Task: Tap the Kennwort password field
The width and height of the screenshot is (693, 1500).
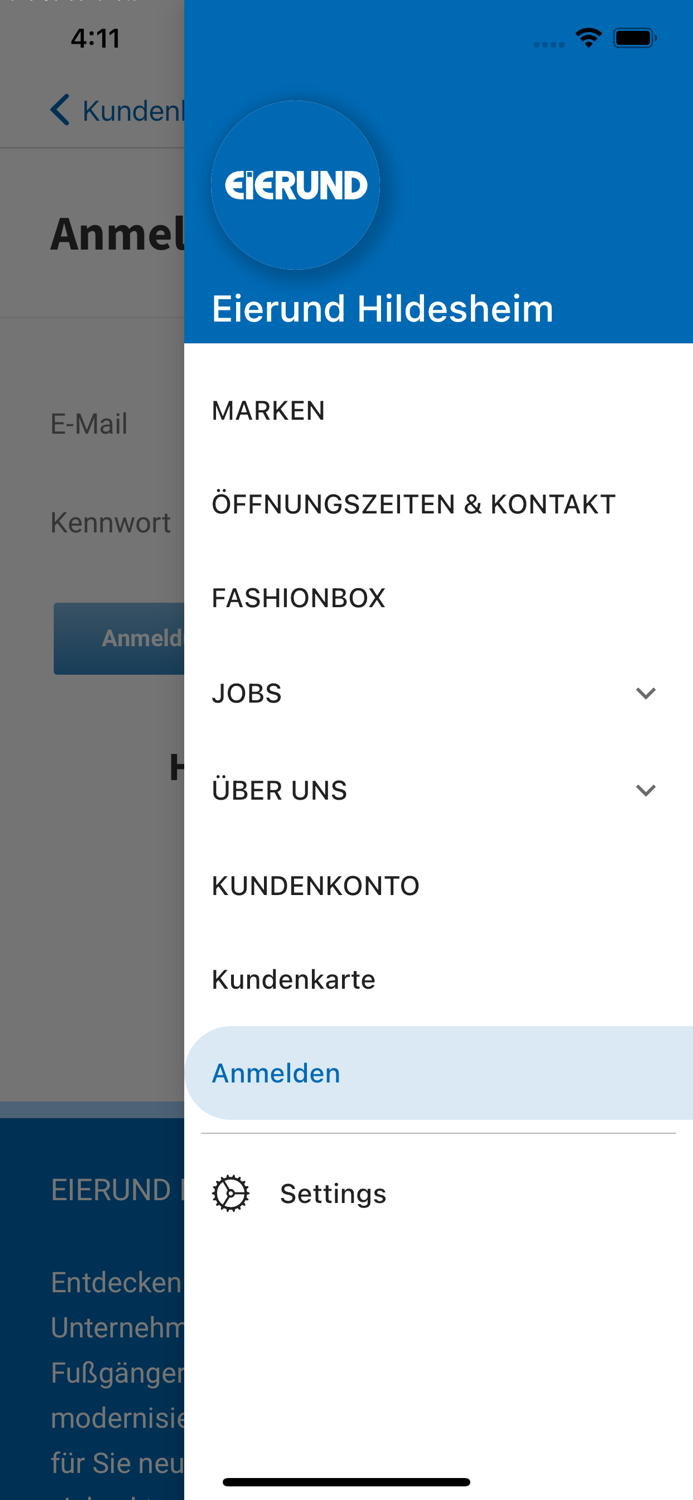Action: [110, 522]
